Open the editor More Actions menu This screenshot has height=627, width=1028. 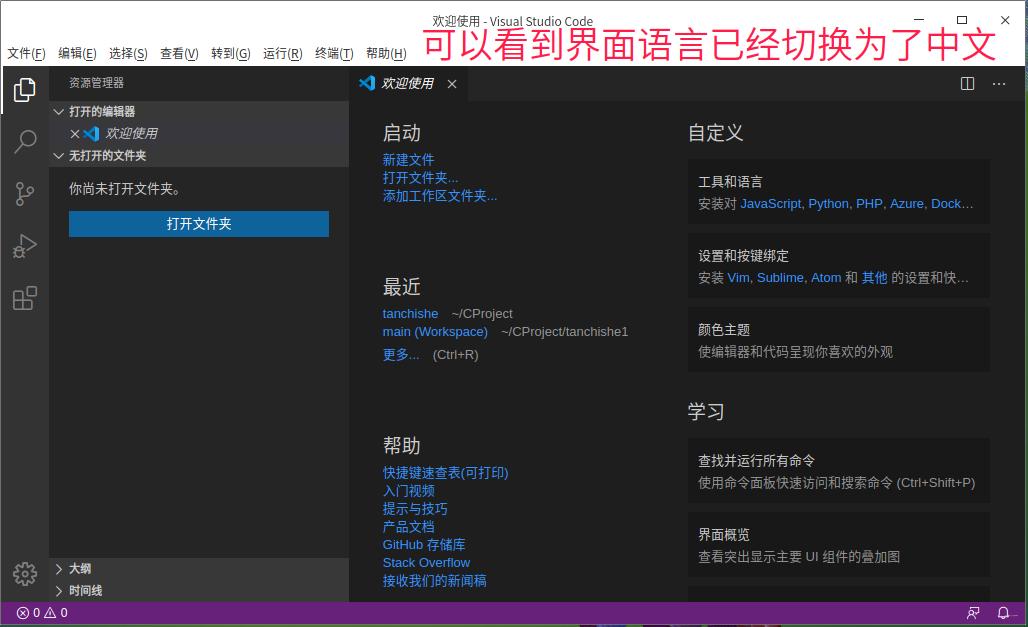[x=998, y=84]
